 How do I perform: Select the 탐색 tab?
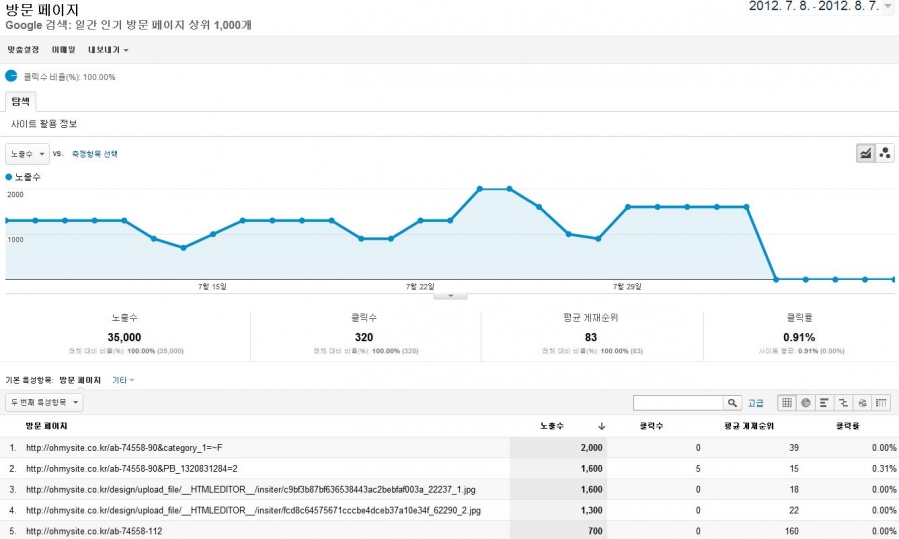21,101
